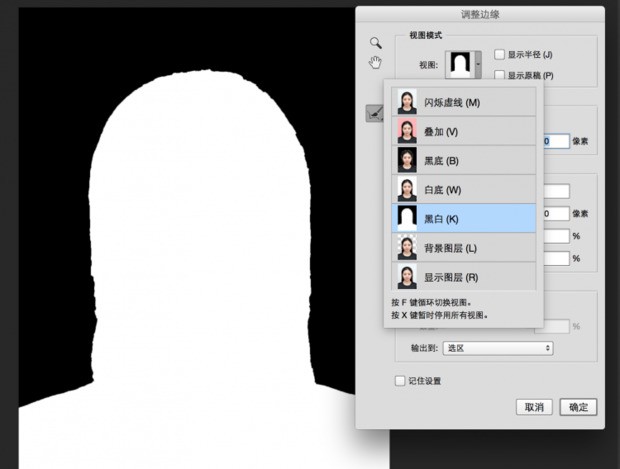Click the radius 像素 input field

(x=556, y=141)
